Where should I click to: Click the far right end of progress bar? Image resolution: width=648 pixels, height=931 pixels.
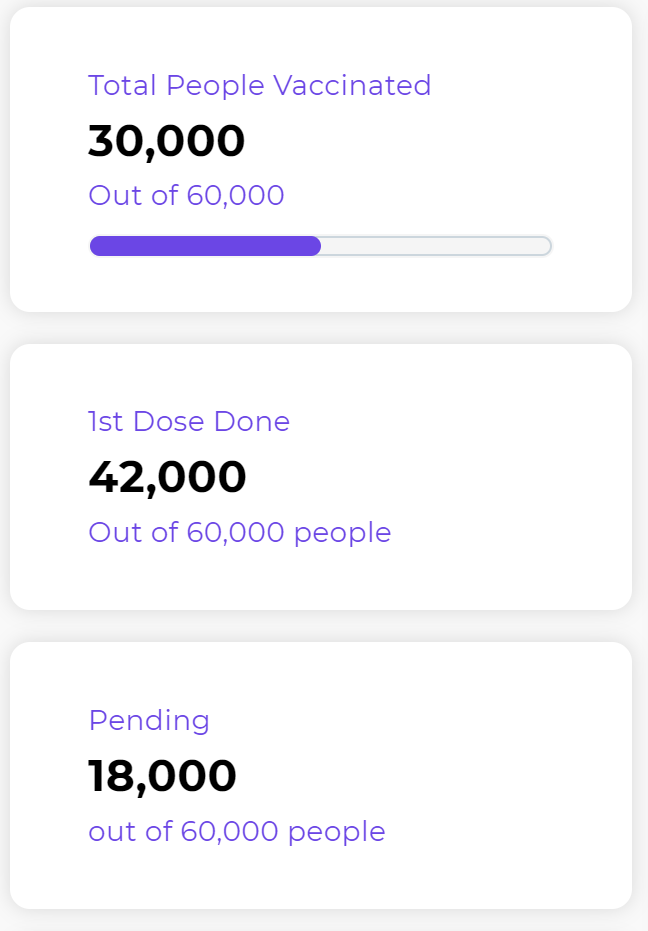[x=546, y=246]
